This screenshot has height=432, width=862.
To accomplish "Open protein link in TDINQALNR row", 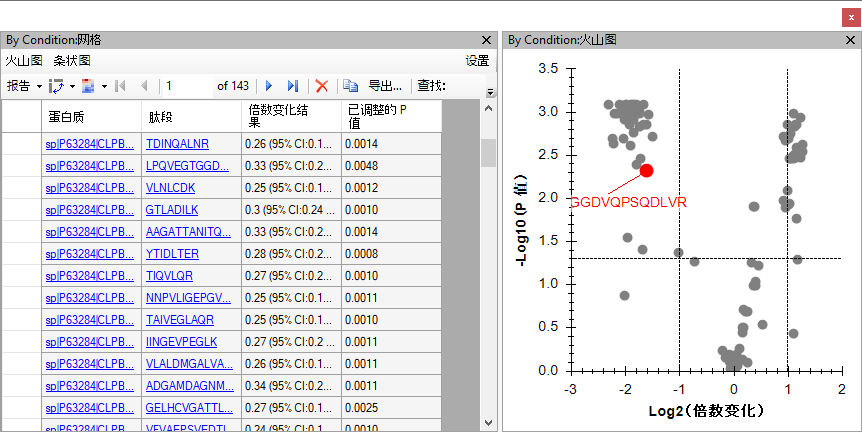I will [x=90, y=144].
